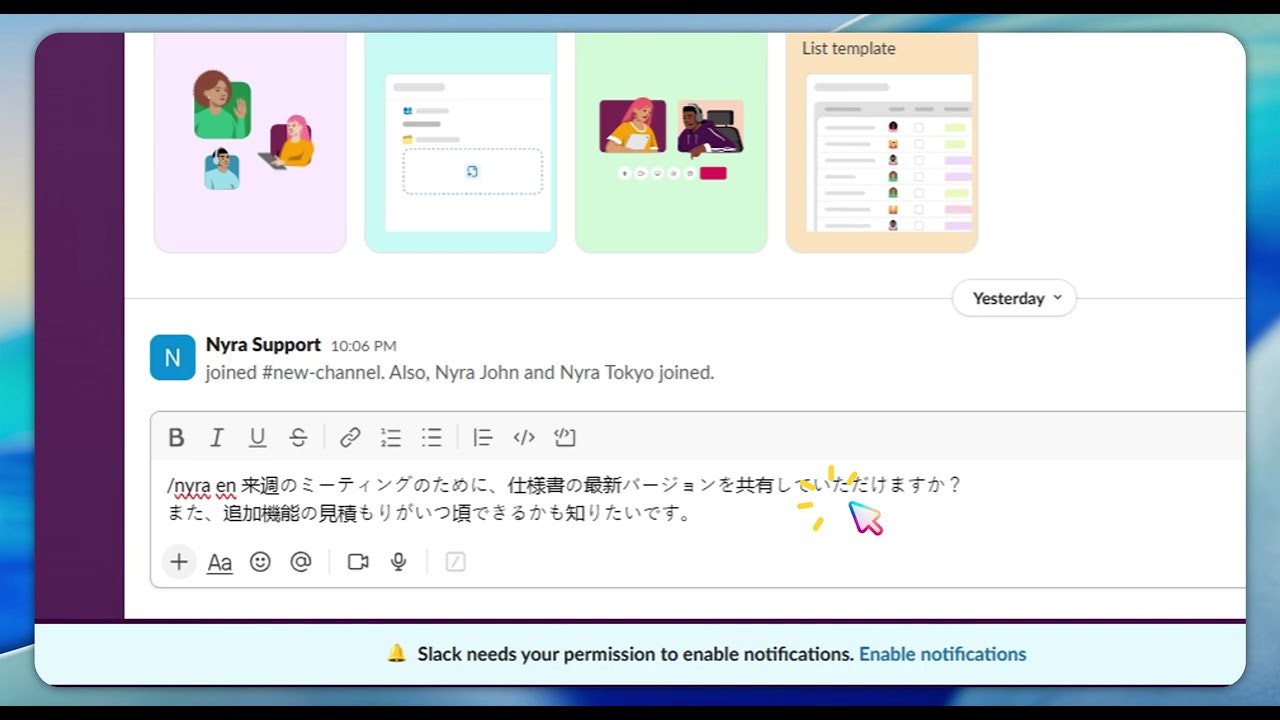Start an ordered numbered list
This screenshot has width=1280, height=720.
[x=391, y=437]
